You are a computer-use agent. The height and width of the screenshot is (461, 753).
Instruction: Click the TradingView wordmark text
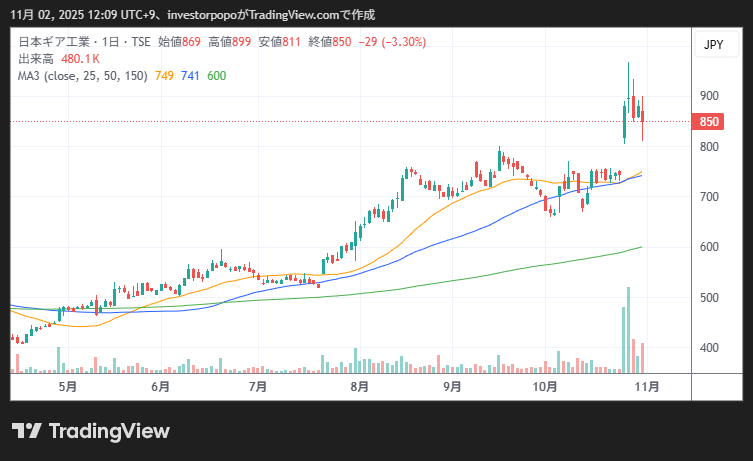click(x=109, y=431)
